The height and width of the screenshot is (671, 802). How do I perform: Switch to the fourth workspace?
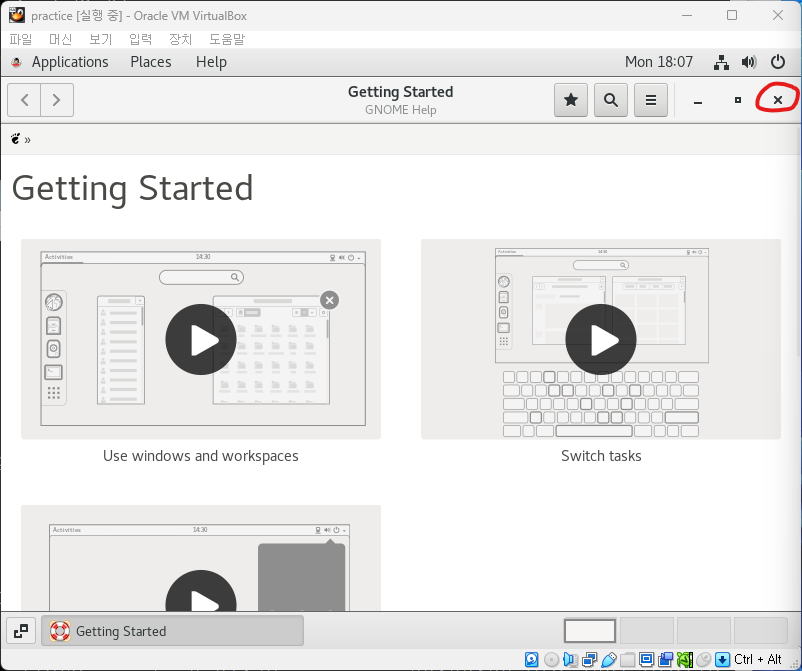[x=760, y=631]
